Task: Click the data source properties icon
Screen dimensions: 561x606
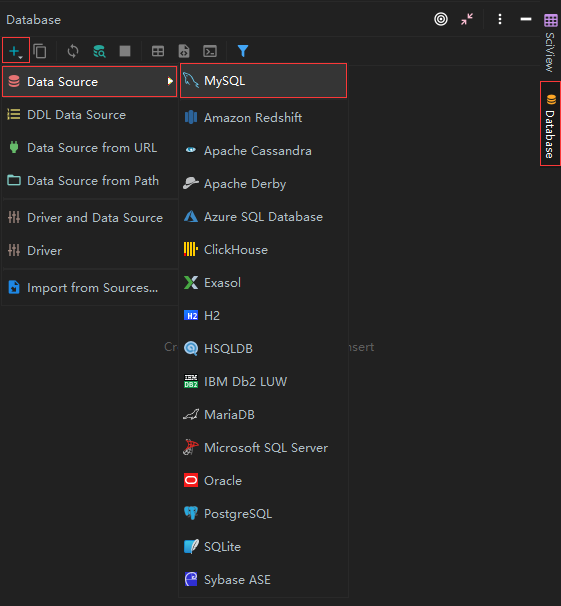Action: 99,51
